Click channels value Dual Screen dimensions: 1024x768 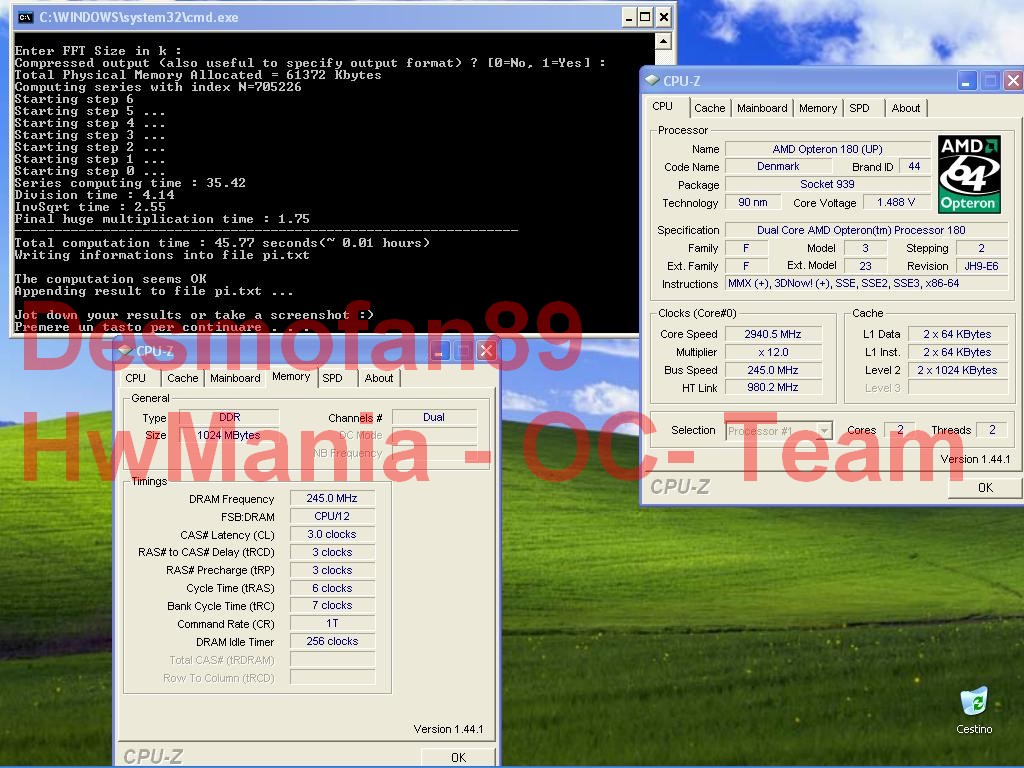[x=434, y=417]
